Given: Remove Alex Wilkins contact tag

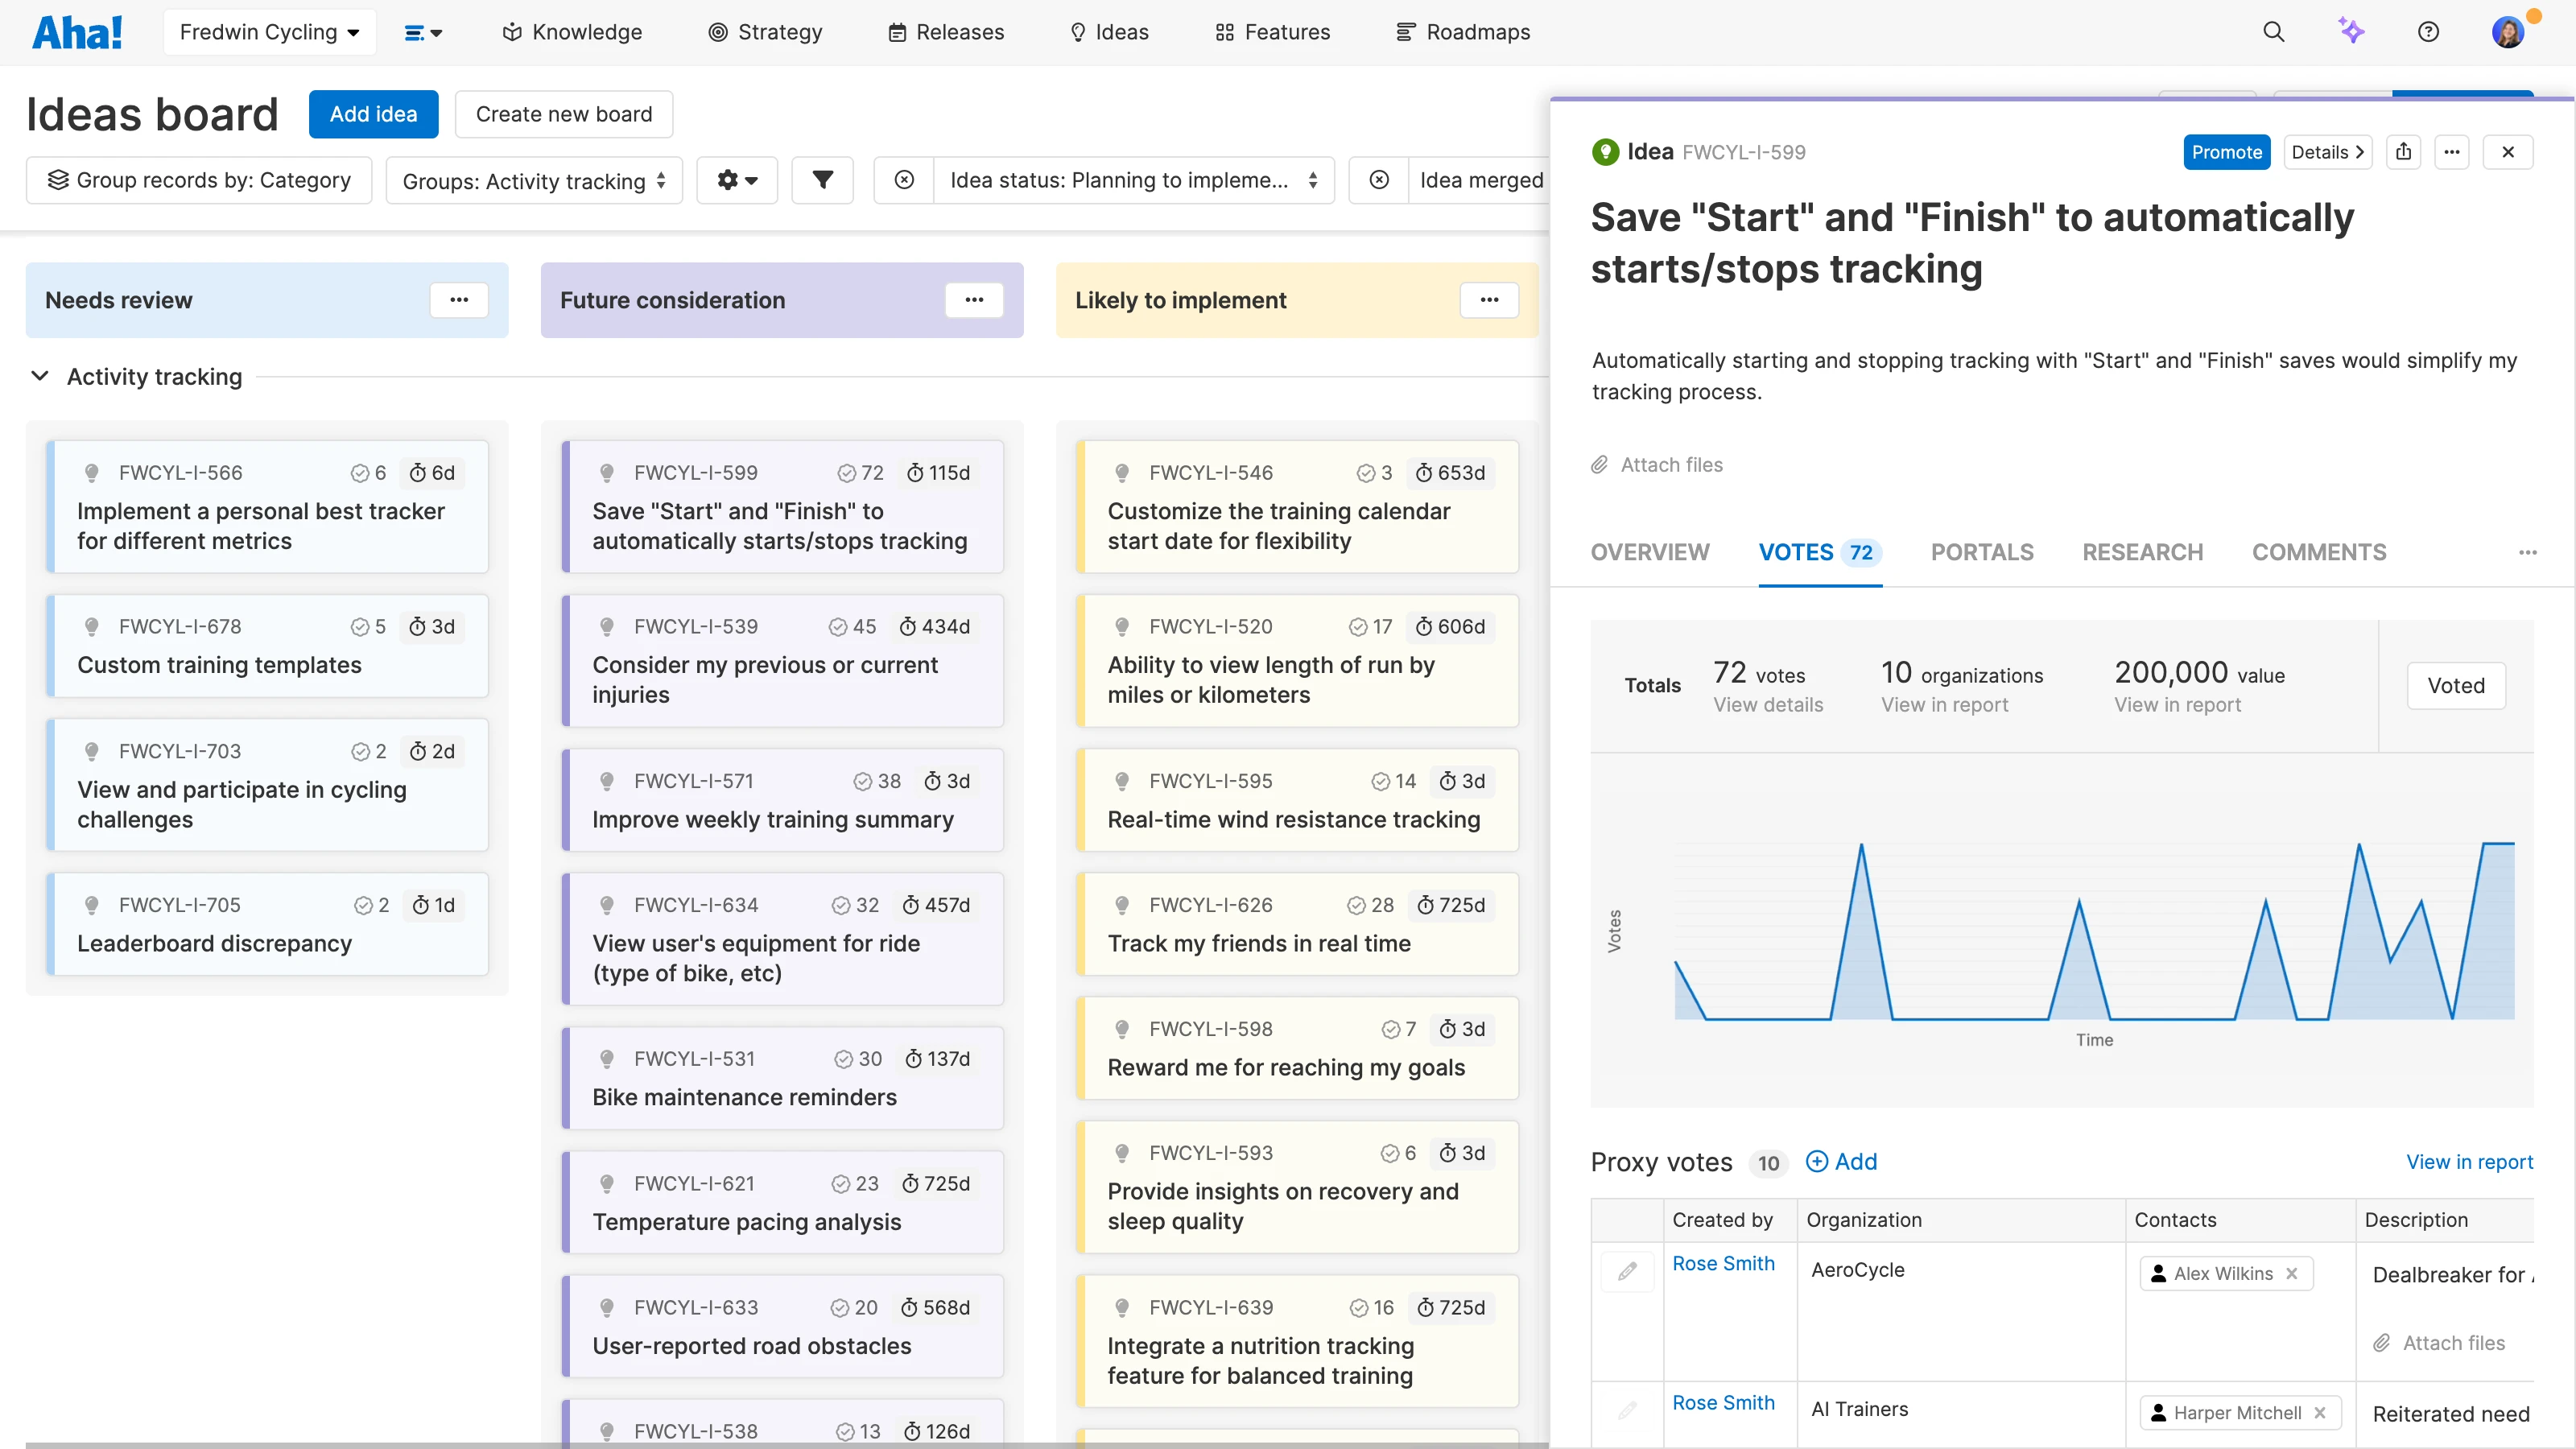Looking at the screenshot, I should pyautogui.click(x=2292, y=1273).
